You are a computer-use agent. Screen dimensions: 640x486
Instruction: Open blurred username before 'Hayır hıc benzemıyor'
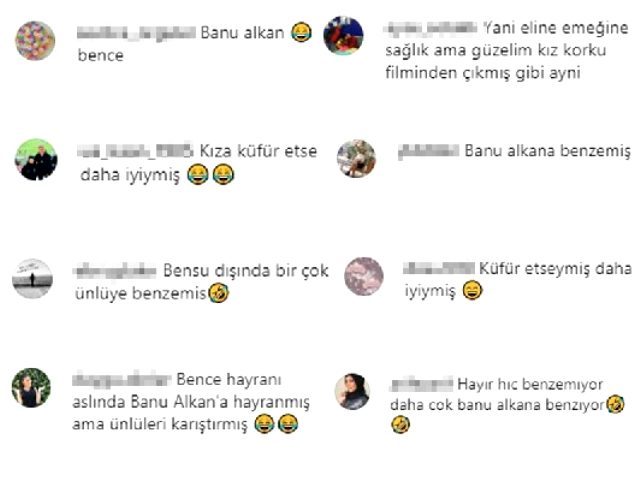pos(422,384)
